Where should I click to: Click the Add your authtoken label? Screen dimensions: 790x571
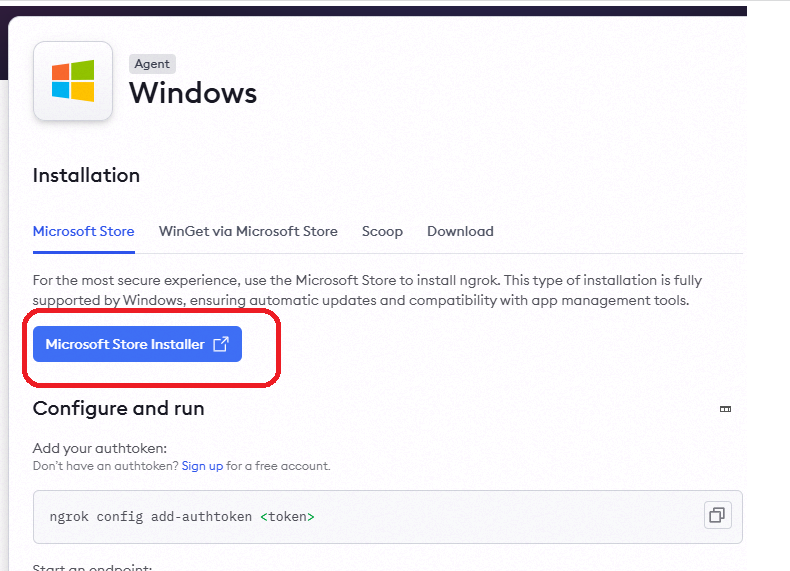pos(100,448)
